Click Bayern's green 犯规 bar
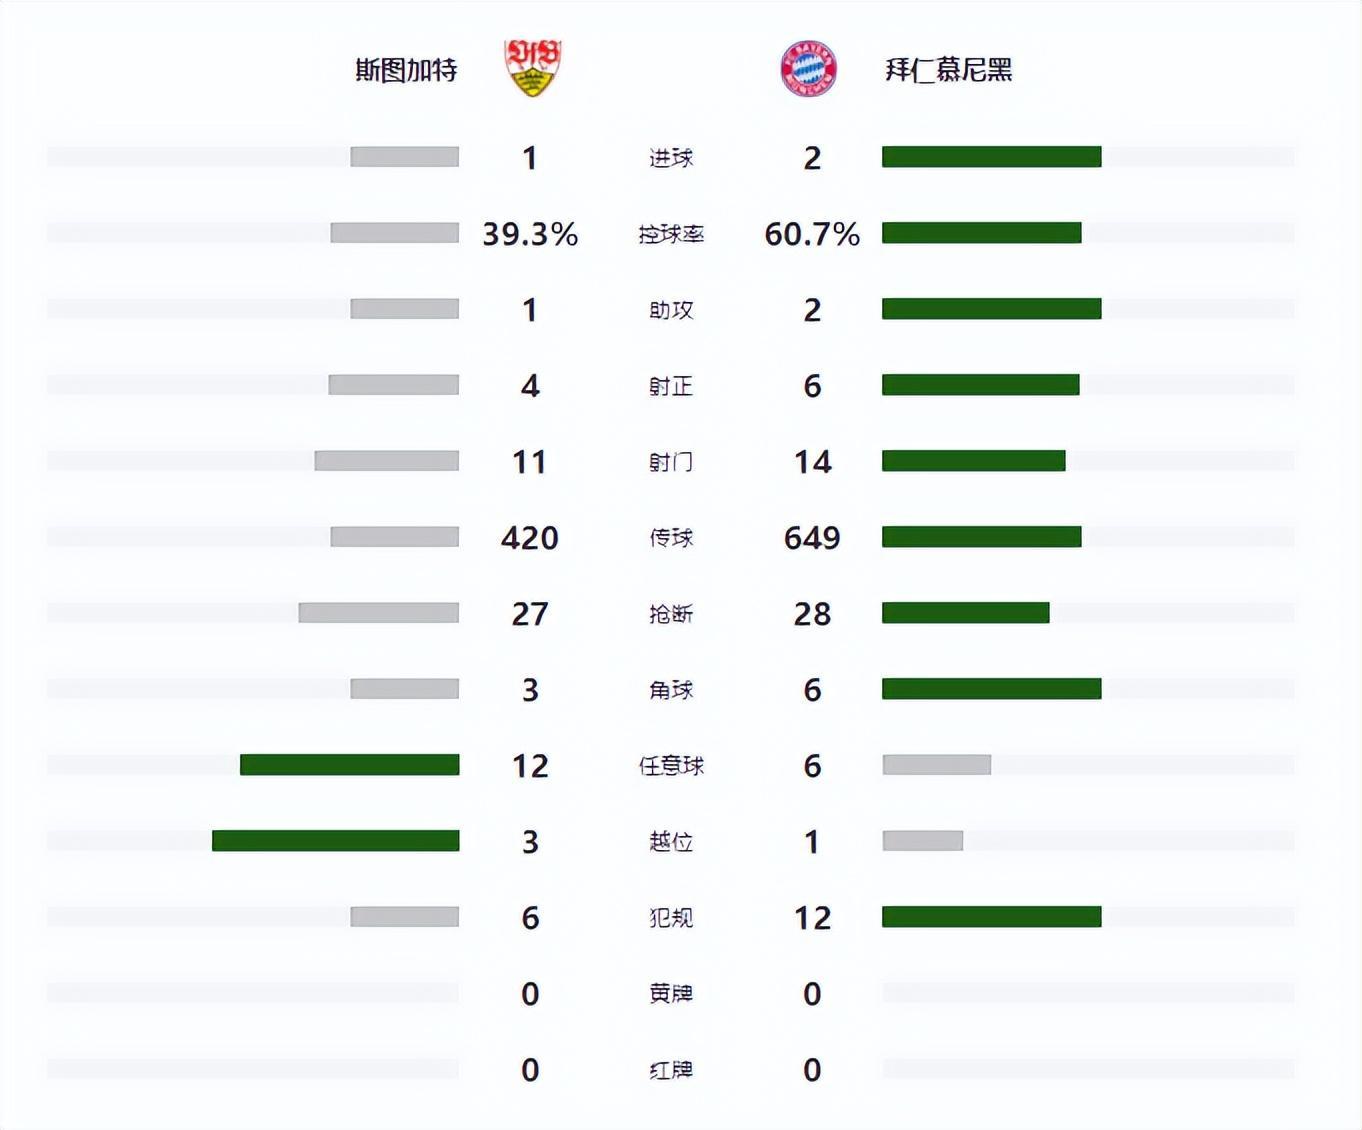Screen dimensions: 1362x1130 [x=991, y=917]
